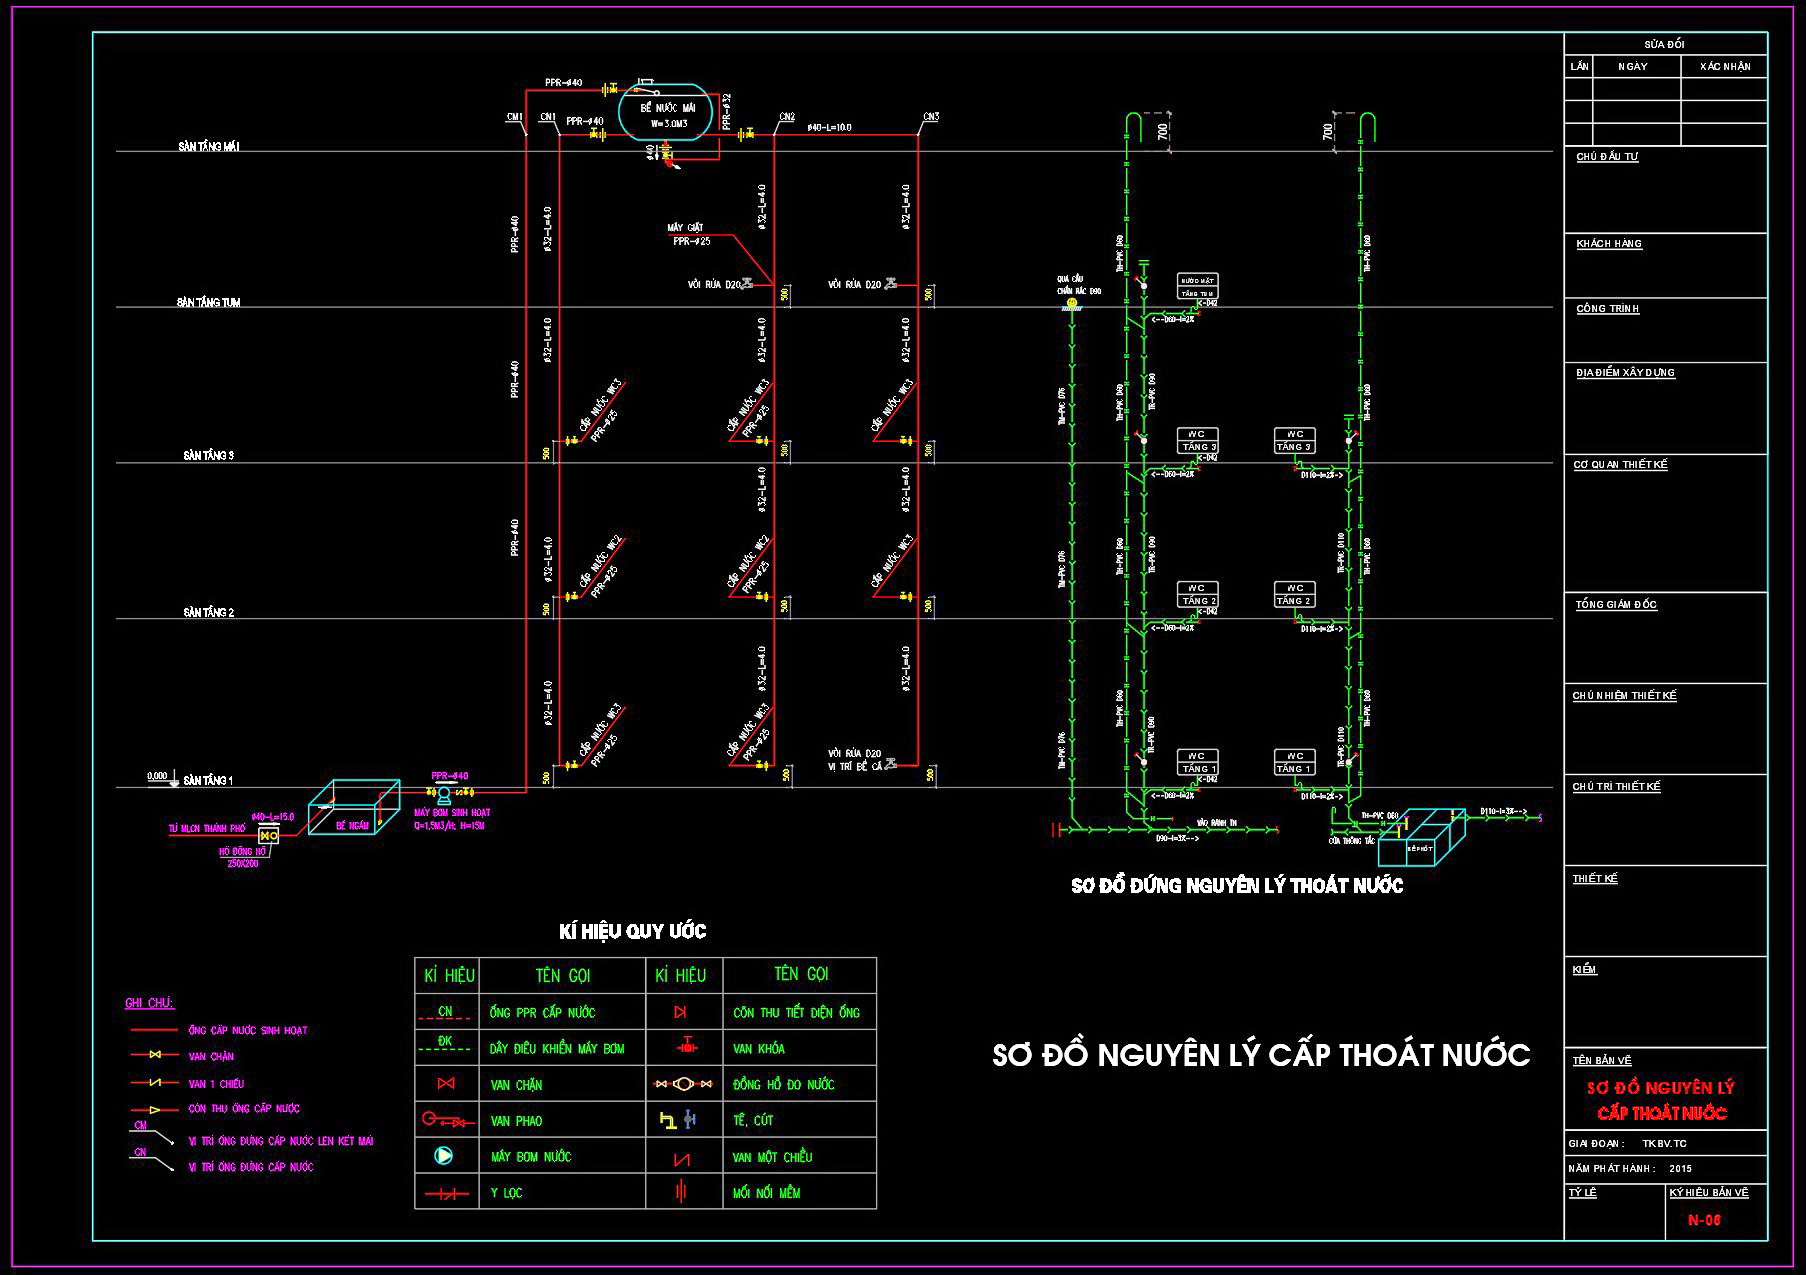Select the Van Một Chiều check valve symbol
This screenshot has height=1275, width=1806.
[682, 1158]
